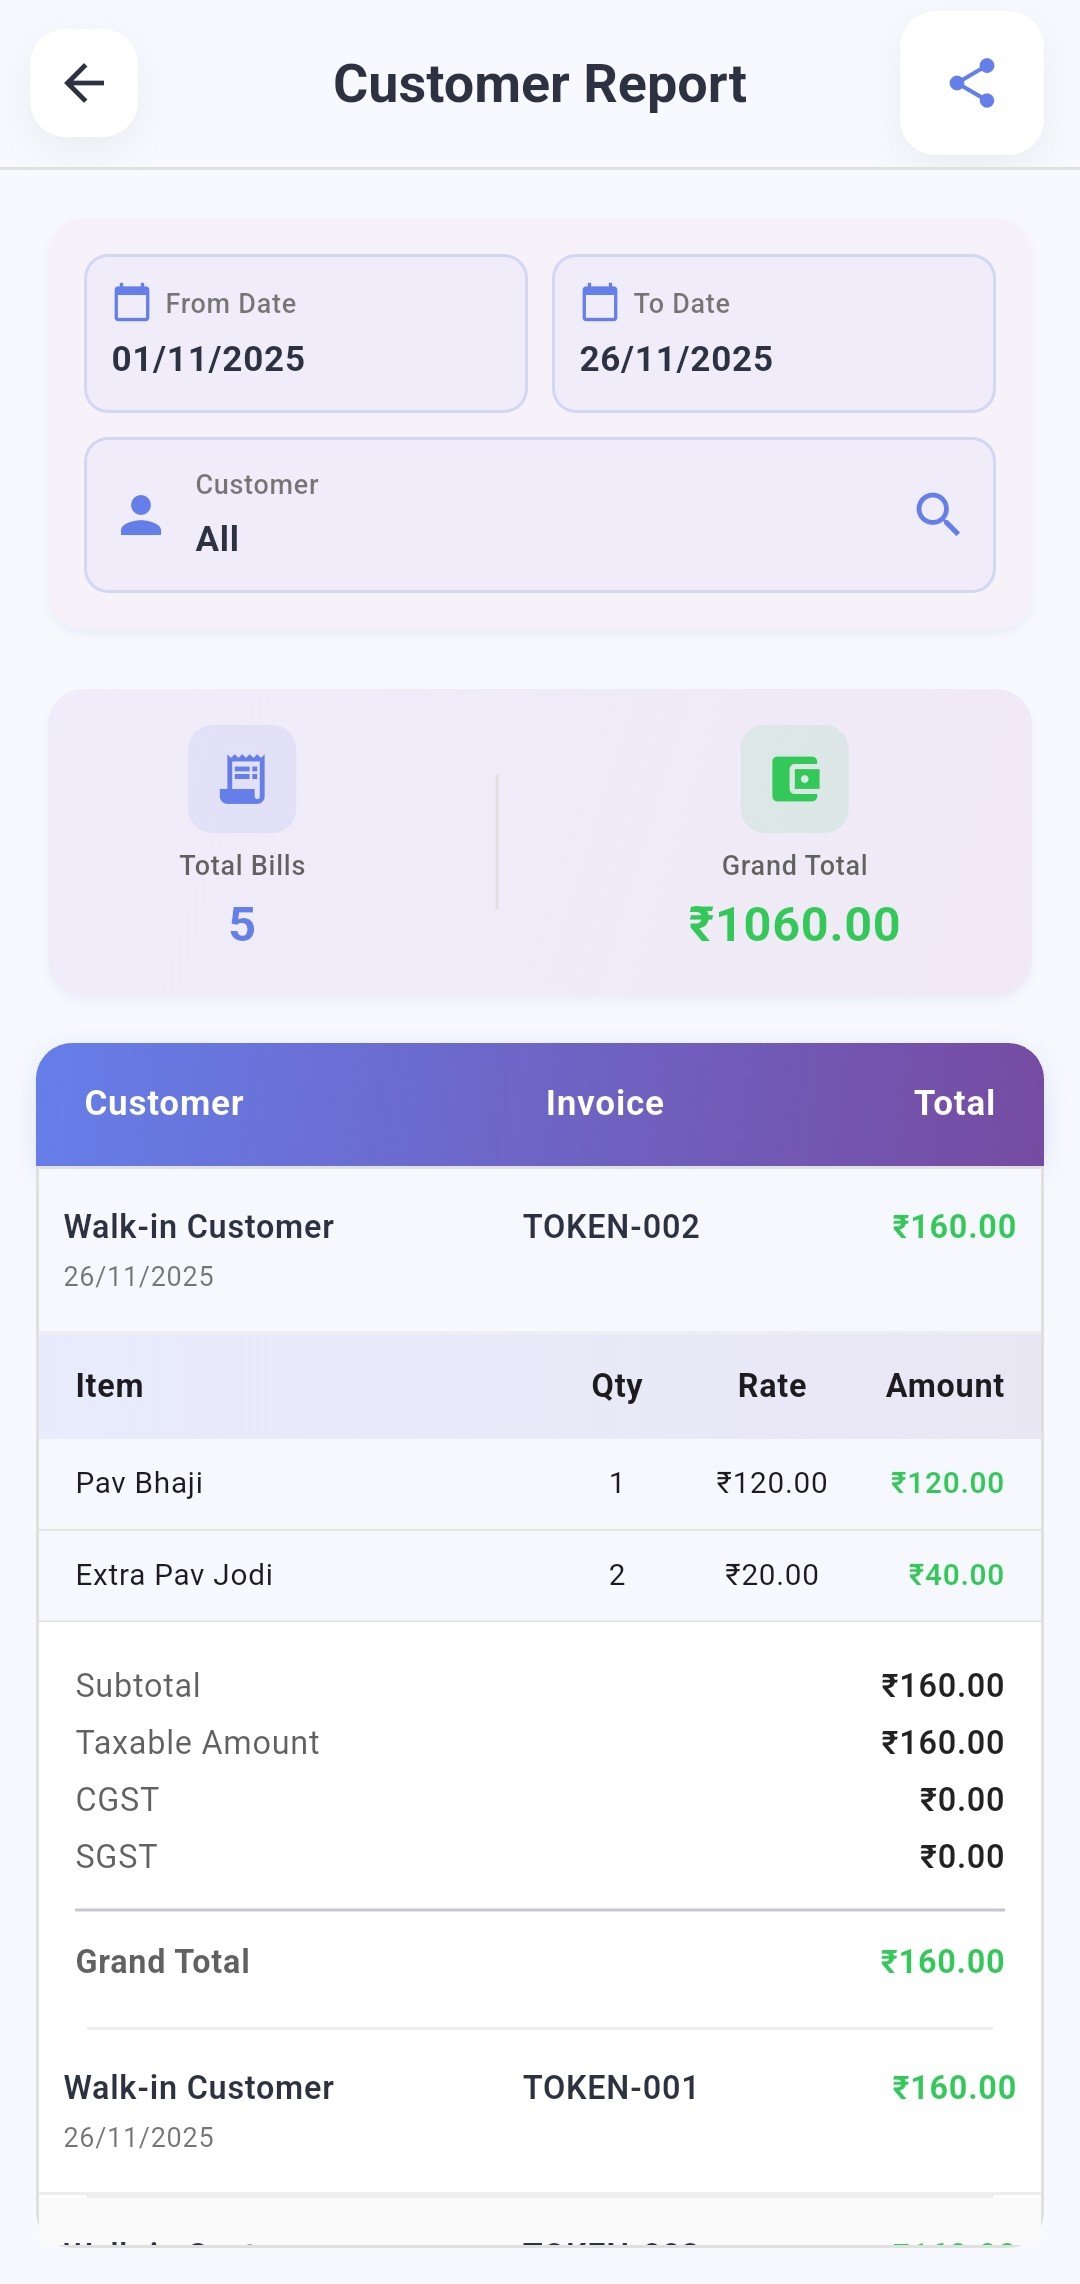Tap the Invoice column header

[604, 1103]
